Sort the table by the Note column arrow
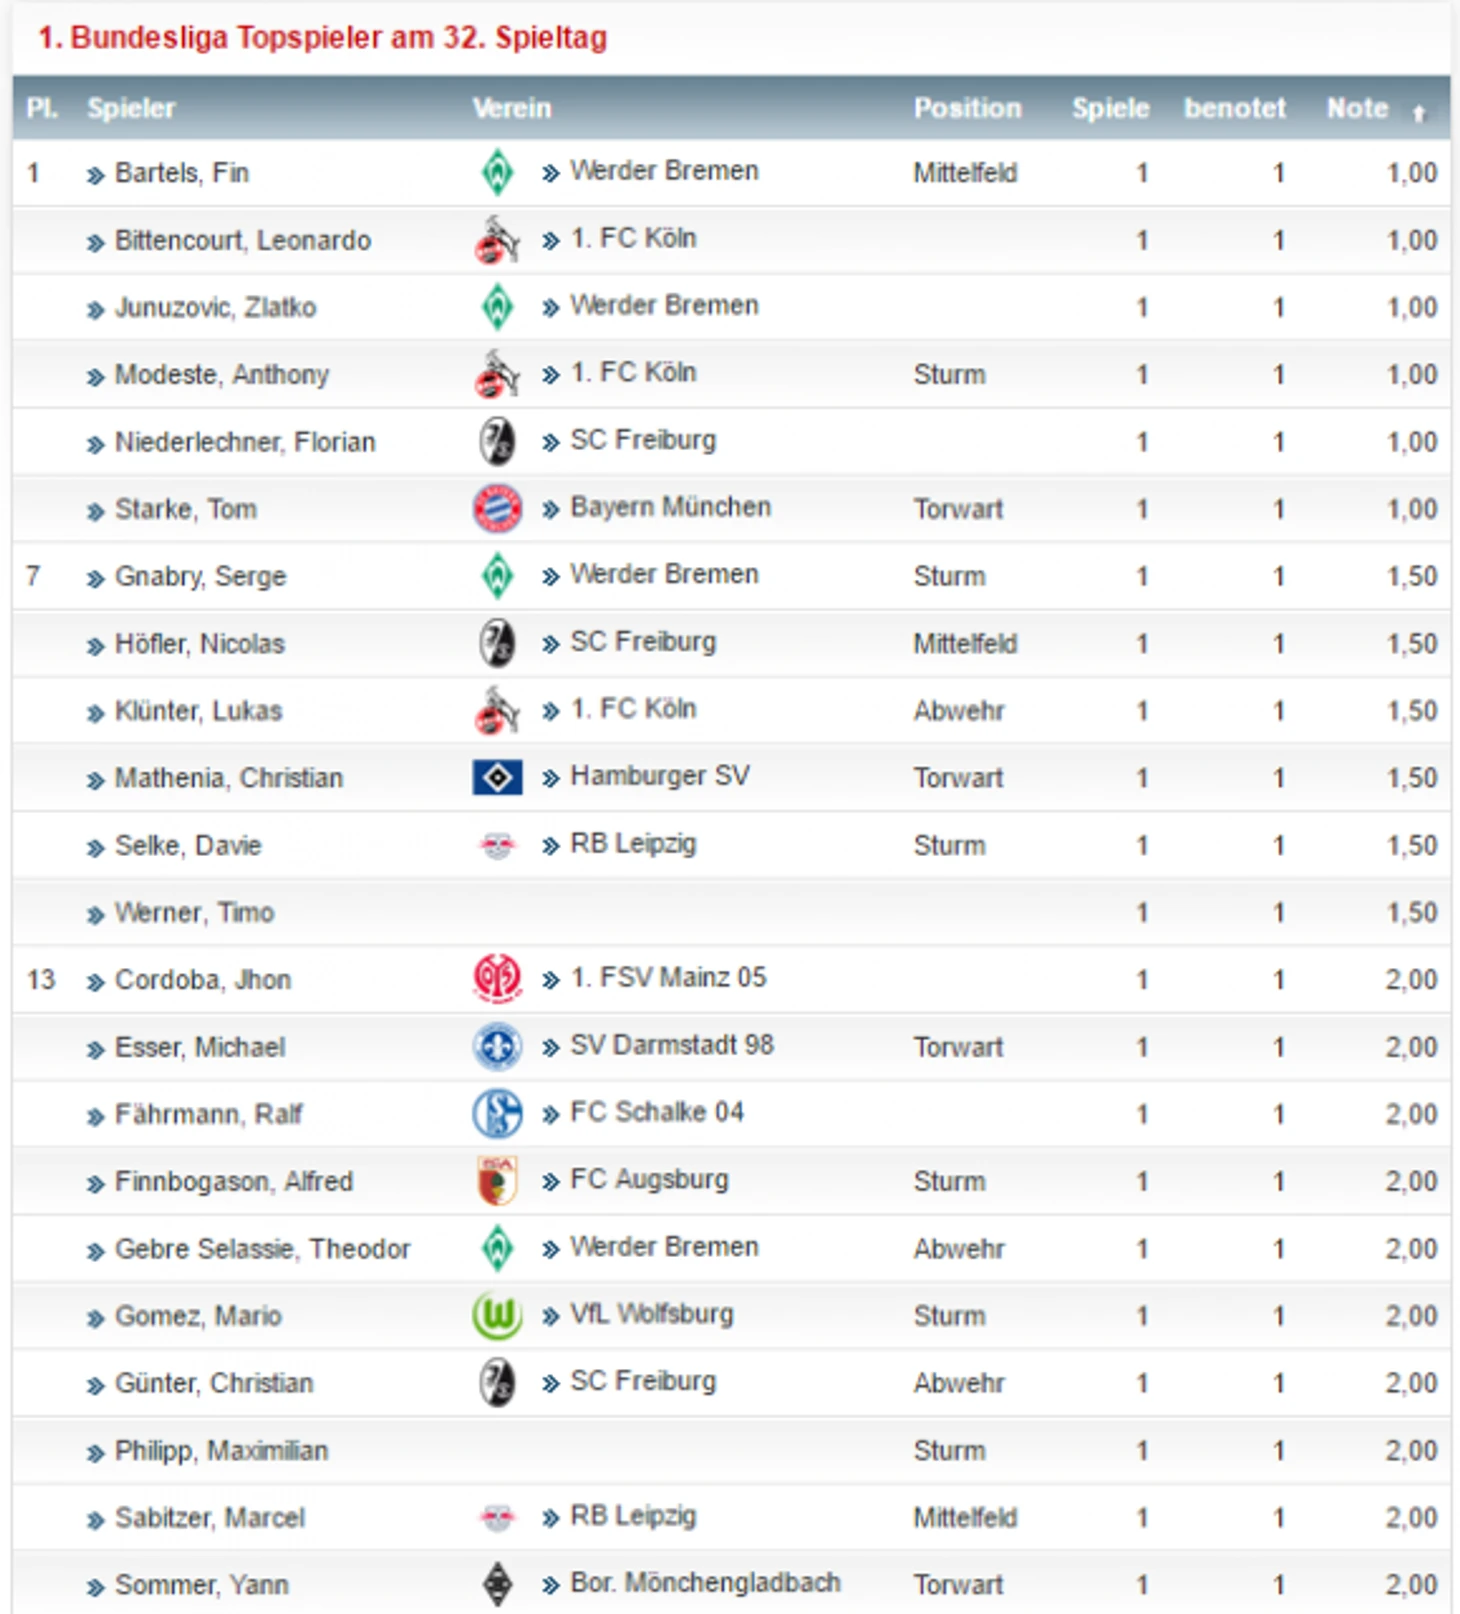The image size is (1460, 1614). (x=1418, y=113)
